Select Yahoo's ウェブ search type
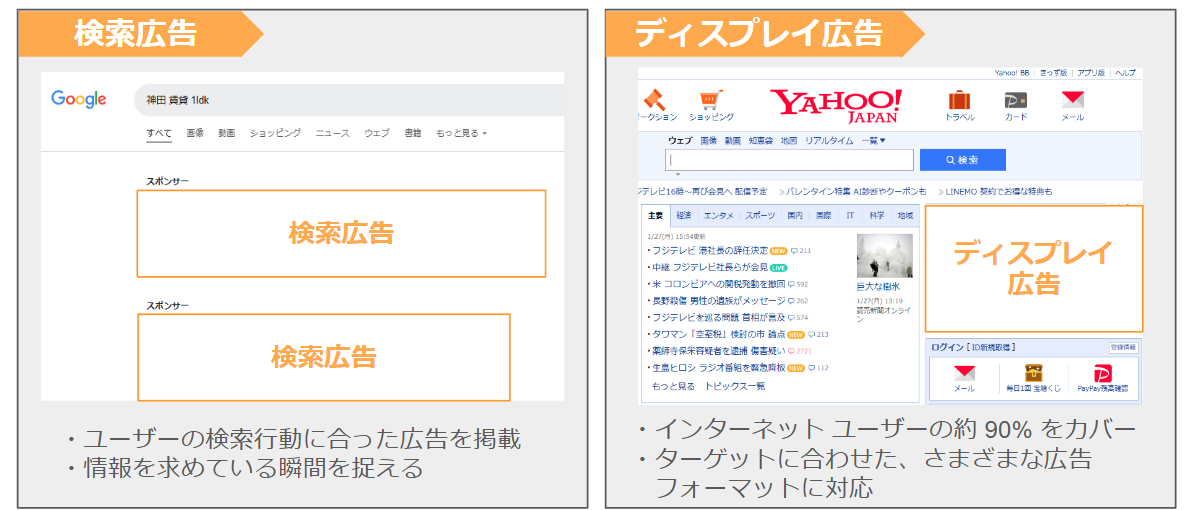1190x510 pixels. pyautogui.click(x=680, y=140)
